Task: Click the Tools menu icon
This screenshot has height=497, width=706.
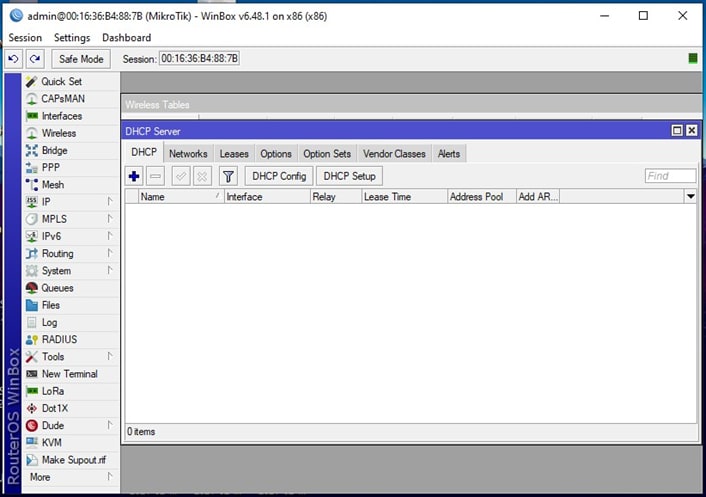Action: click(x=32, y=357)
